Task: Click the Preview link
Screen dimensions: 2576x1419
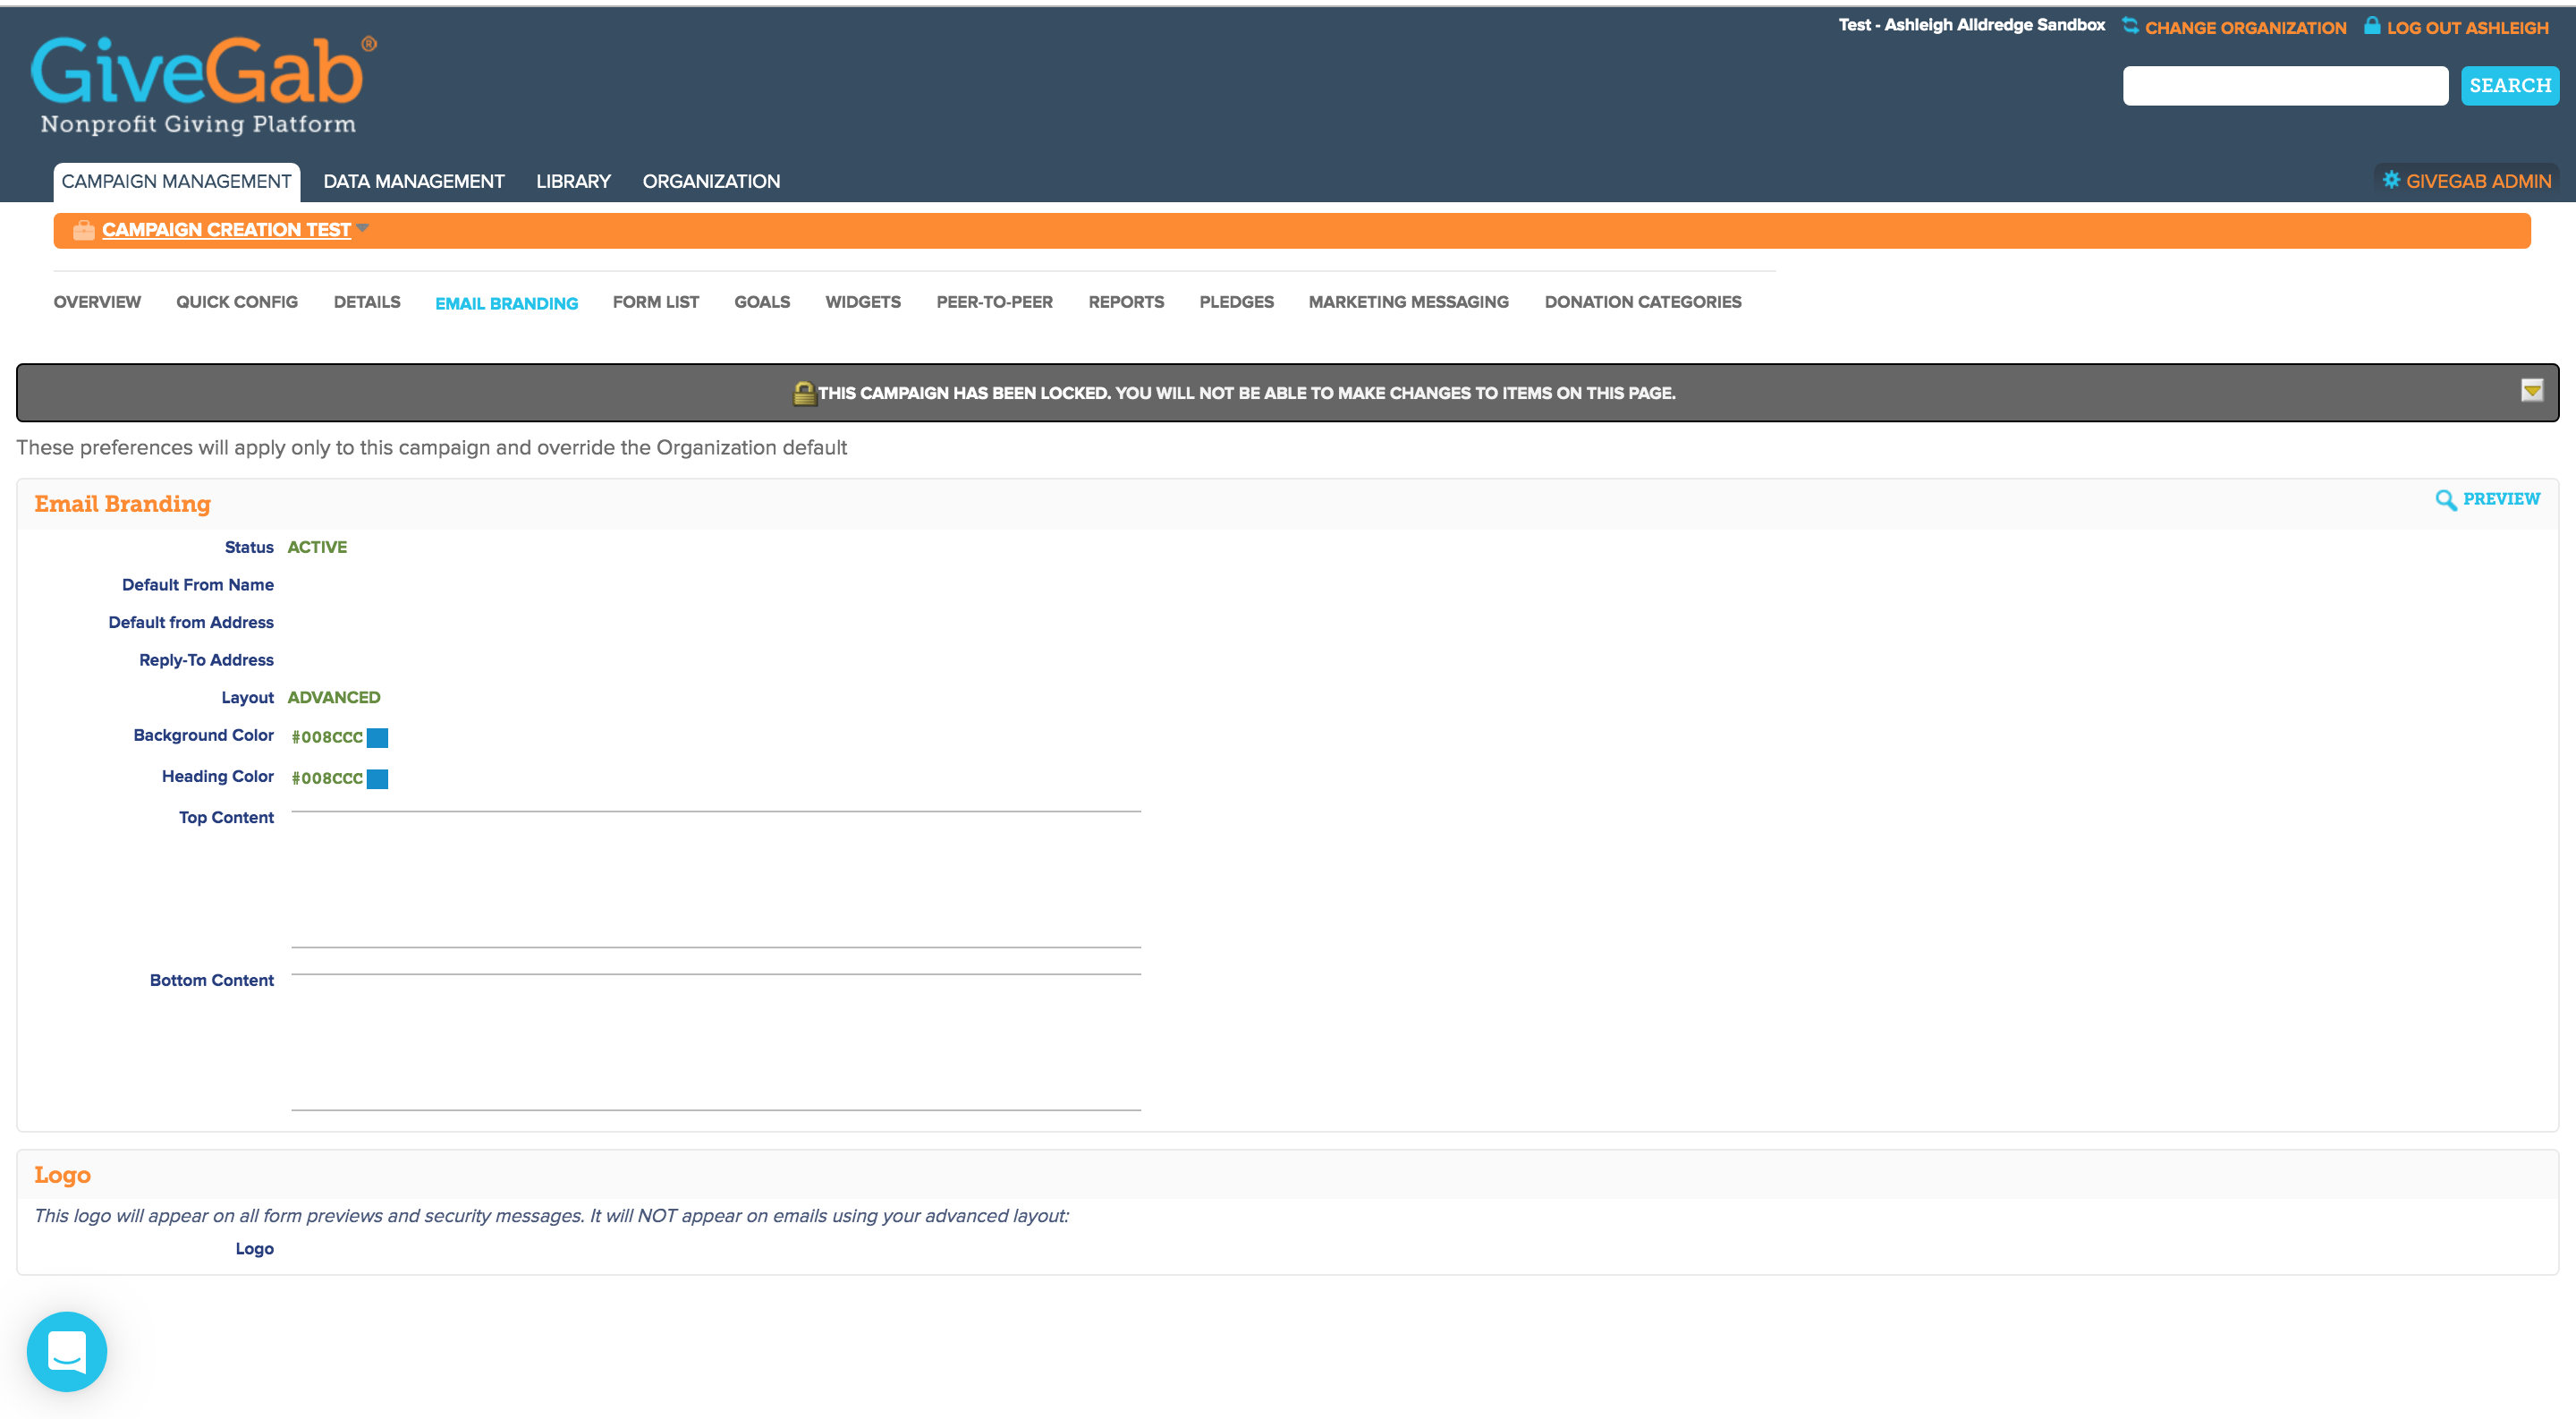Action: point(2501,499)
